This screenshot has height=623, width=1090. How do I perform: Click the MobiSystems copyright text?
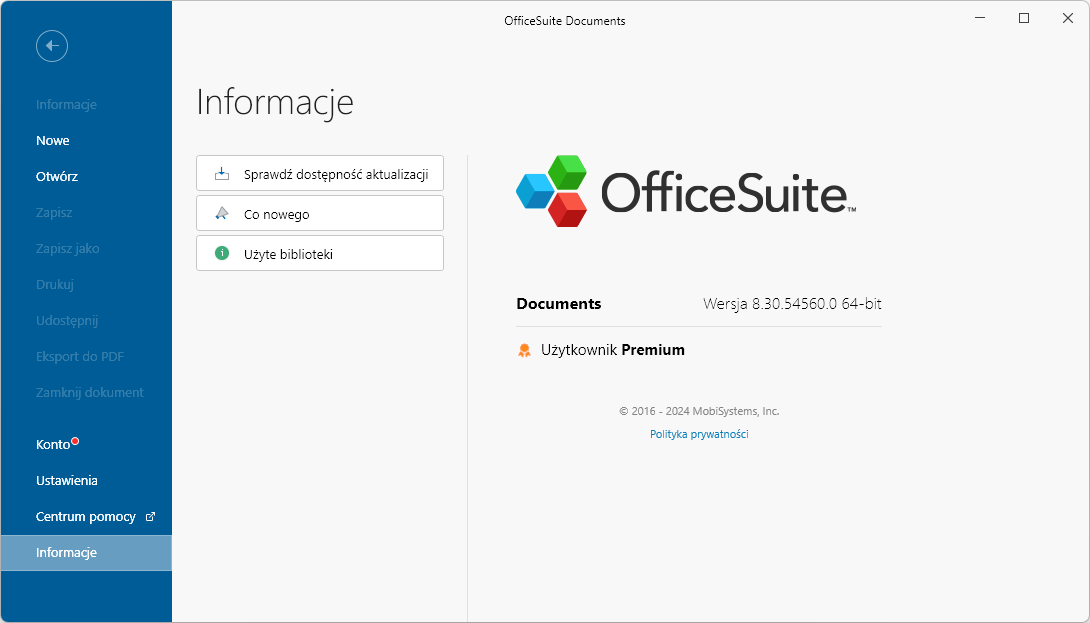pyautogui.click(x=699, y=411)
